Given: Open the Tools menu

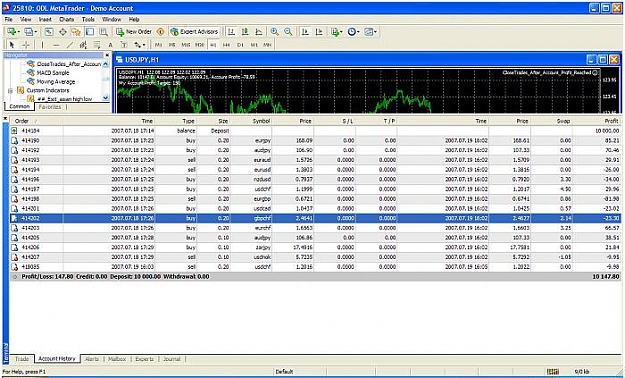Looking at the screenshot, I should 88,19.
